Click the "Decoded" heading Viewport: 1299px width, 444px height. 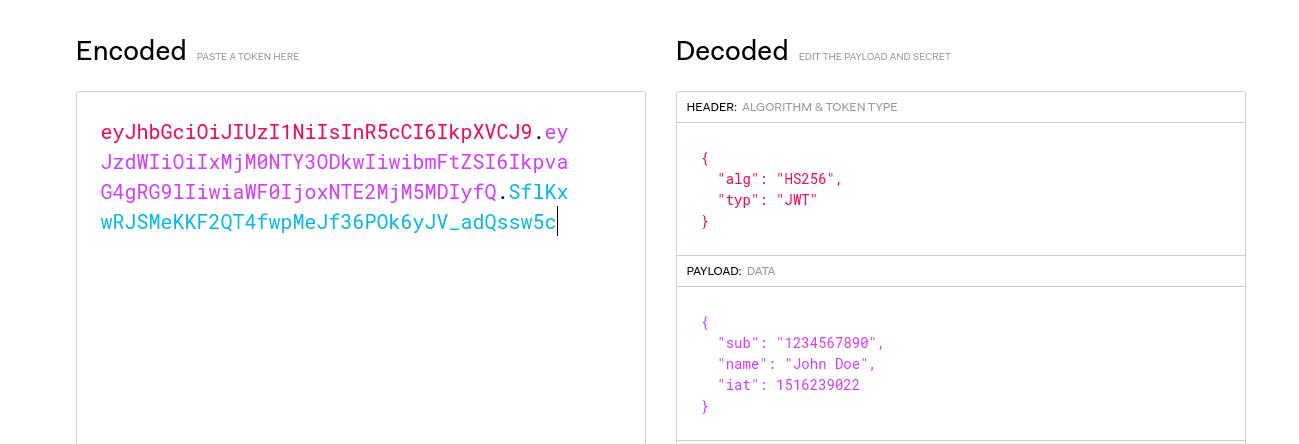tap(732, 51)
